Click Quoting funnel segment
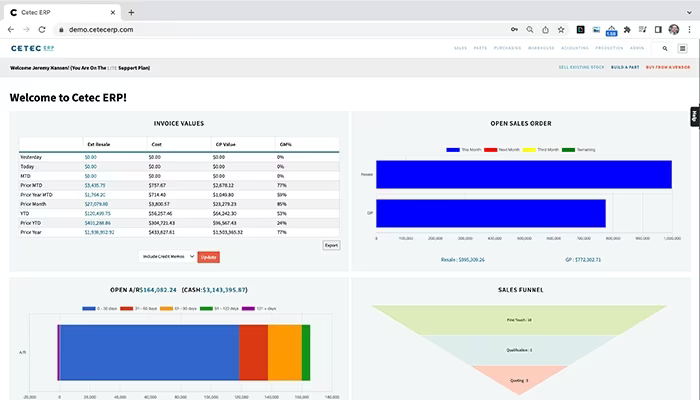Image resolution: width=700 pixels, height=400 pixels. click(519, 380)
